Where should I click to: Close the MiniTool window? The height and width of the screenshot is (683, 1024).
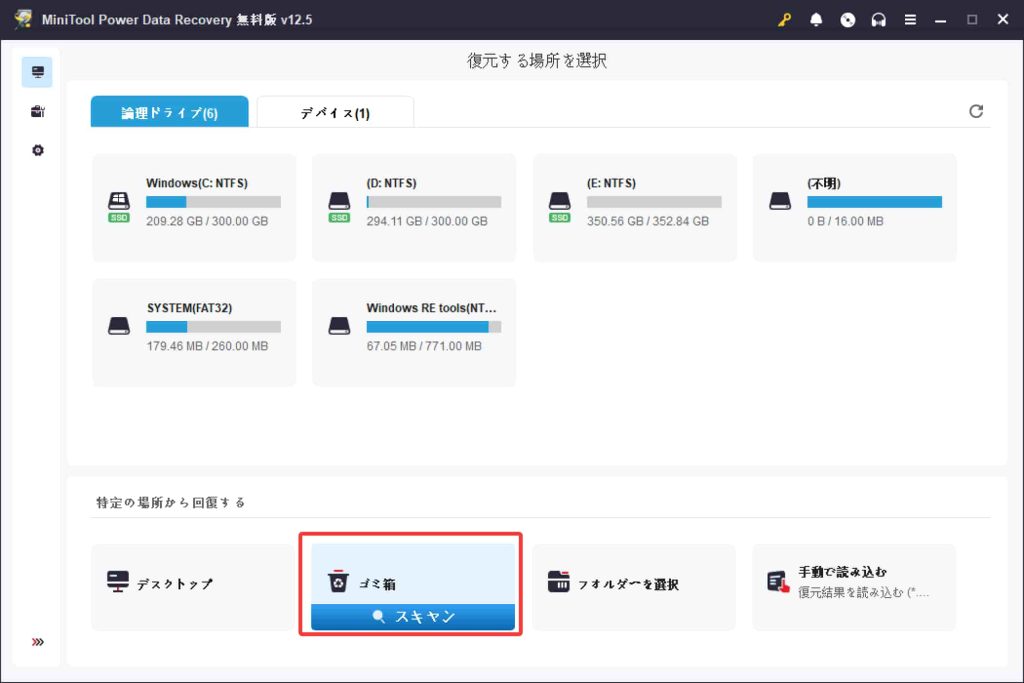(x=1003, y=20)
